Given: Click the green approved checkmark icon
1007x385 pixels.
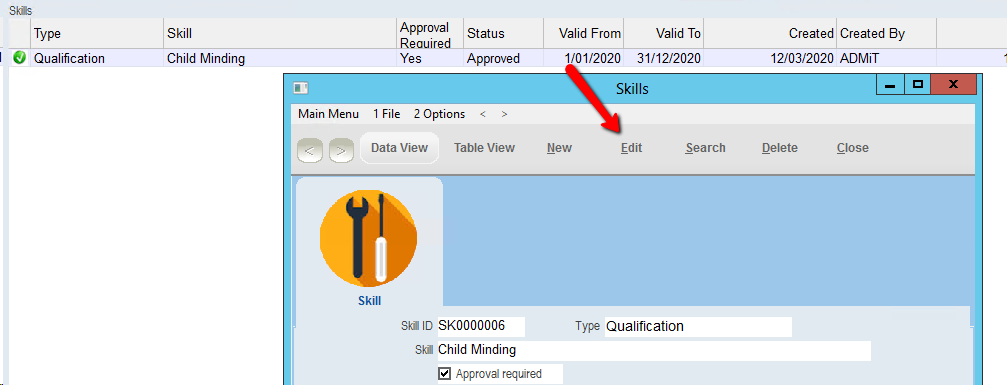Looking at the screenshot, I should coord(20,58).
